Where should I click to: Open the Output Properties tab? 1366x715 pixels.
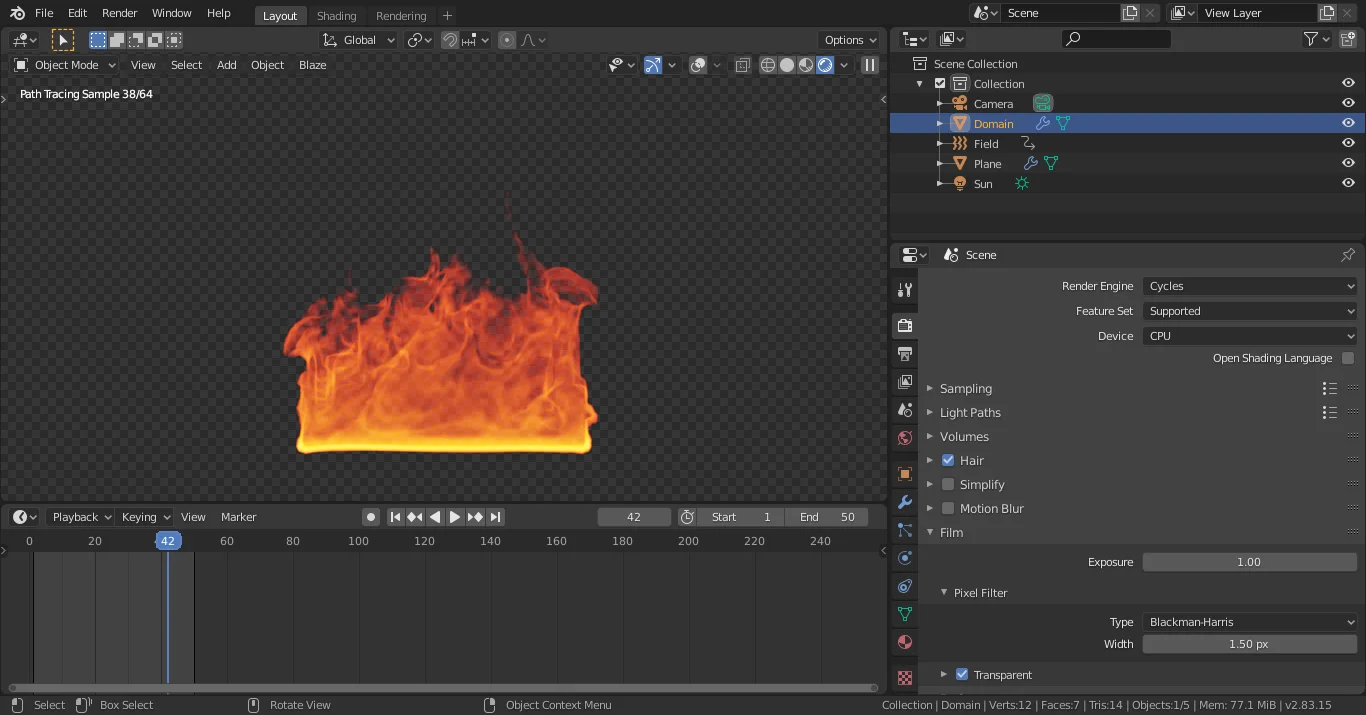904,354
